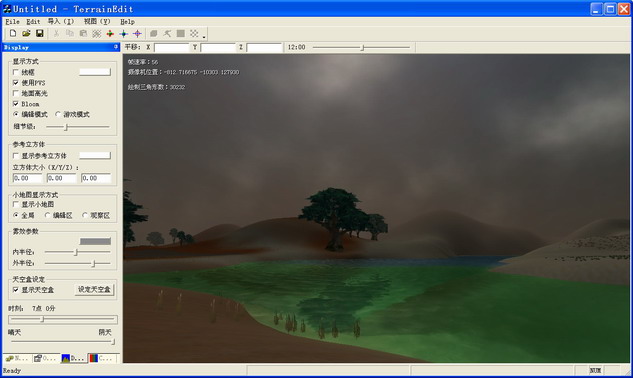Image resolution: width=633 pixels, height=378 pixels.
Task: Switch to the N... bottom panel tab
Action: pyautogui.click(x=17, y=358)
